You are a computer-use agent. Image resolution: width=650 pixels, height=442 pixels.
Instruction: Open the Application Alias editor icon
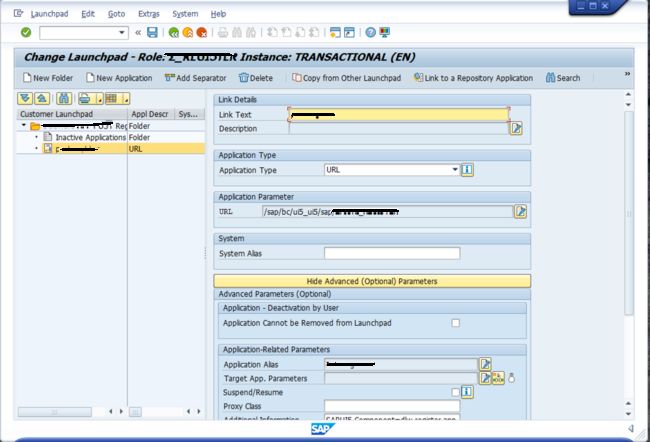click(x=485, y=364)
